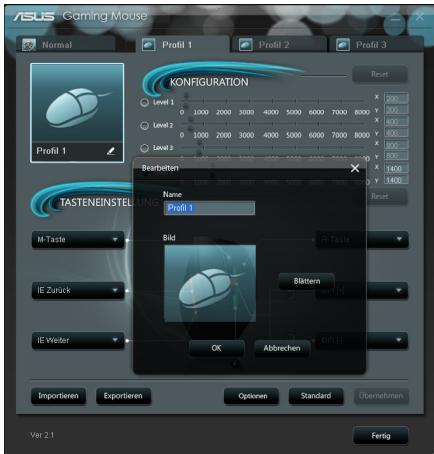Click the mouse icon on Profil 2 tab

point(246,45)
